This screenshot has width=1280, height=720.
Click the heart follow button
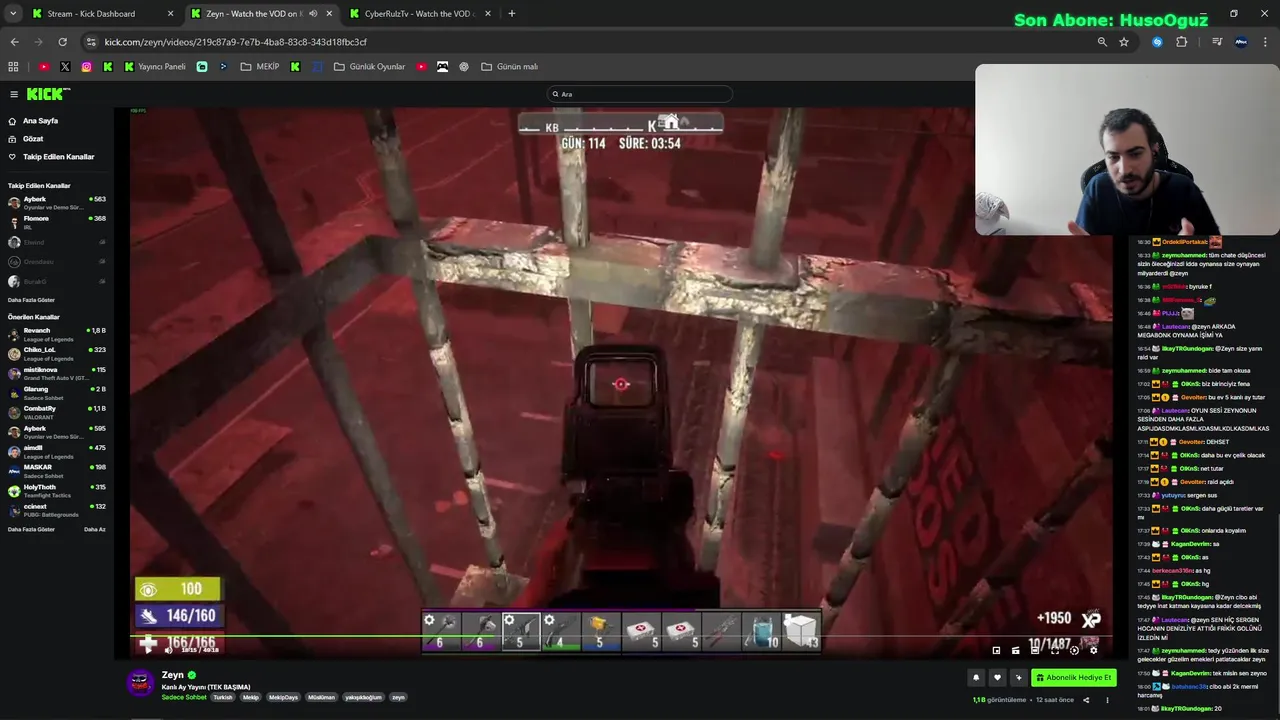pyautogui.click(x=997, y=678)
